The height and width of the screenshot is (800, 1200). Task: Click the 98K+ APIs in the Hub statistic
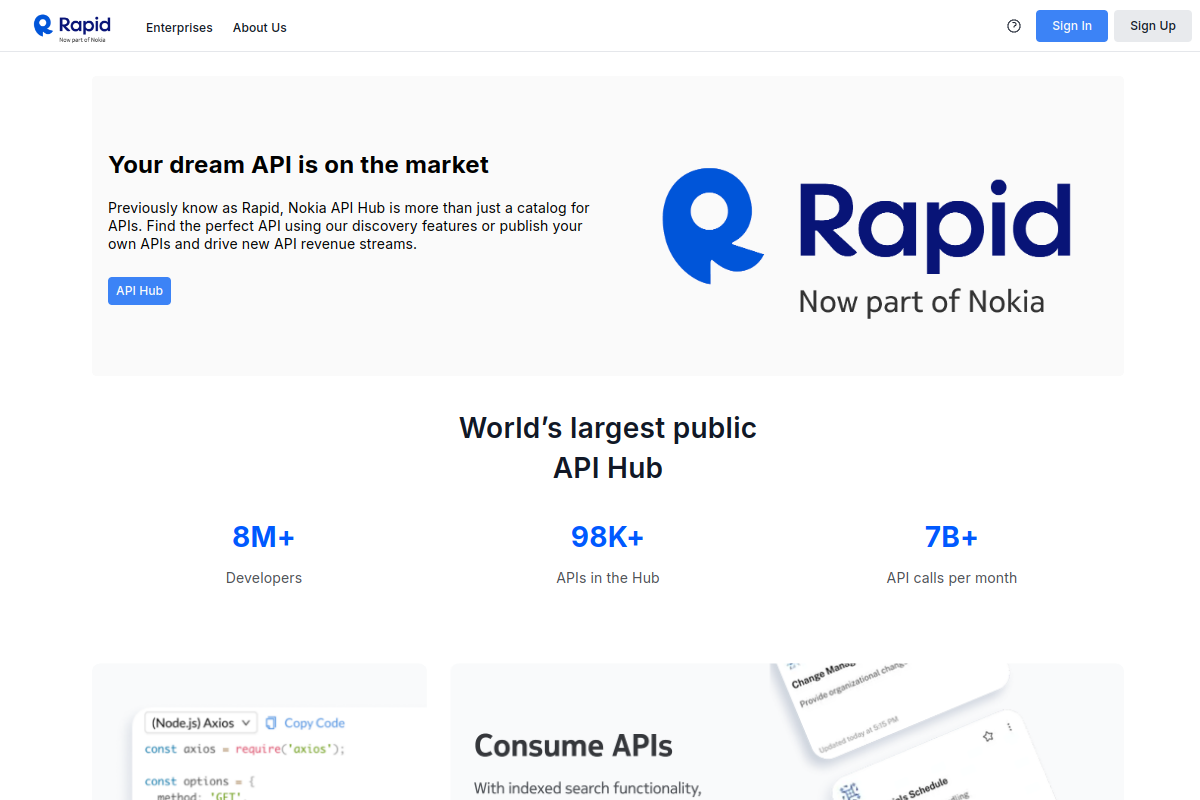(x=608, y=553)
